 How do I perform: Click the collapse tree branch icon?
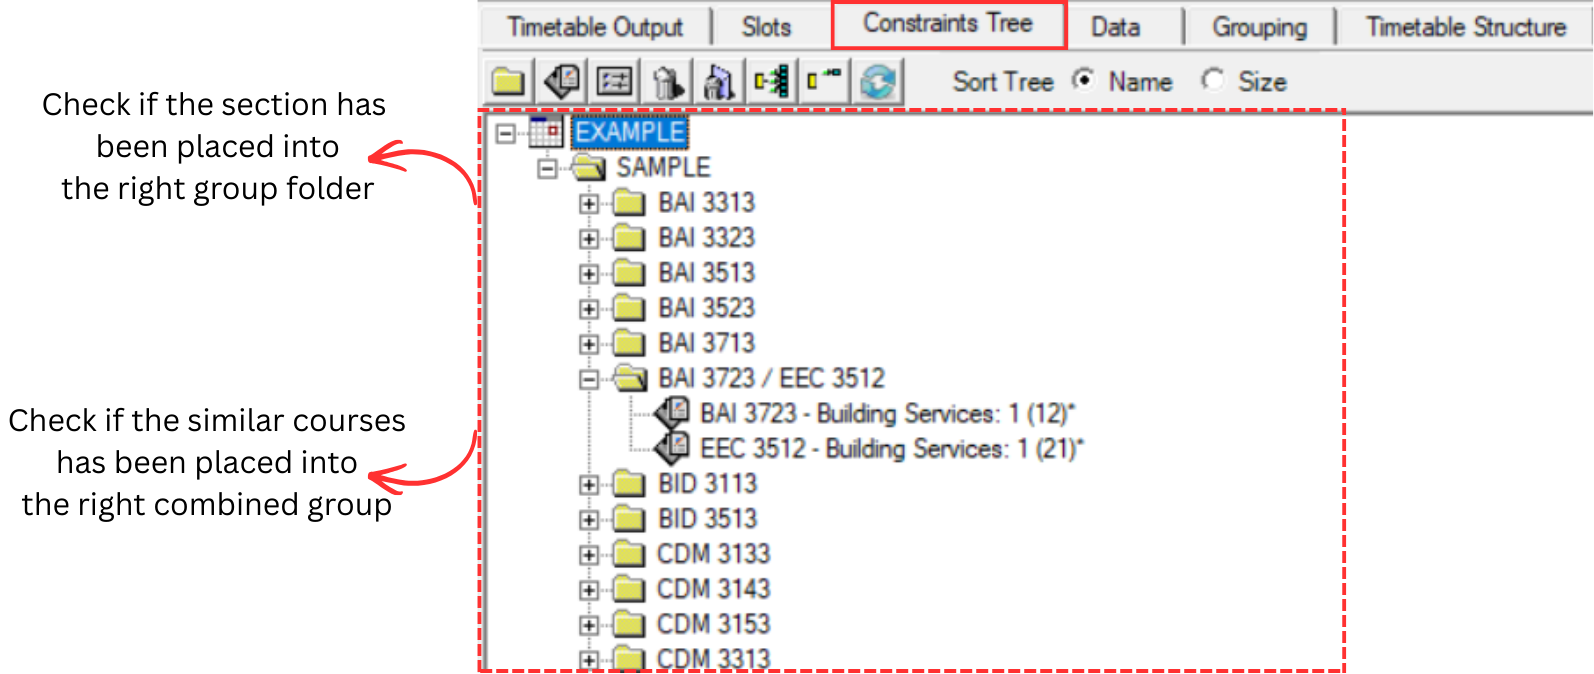tap(823, 81)
